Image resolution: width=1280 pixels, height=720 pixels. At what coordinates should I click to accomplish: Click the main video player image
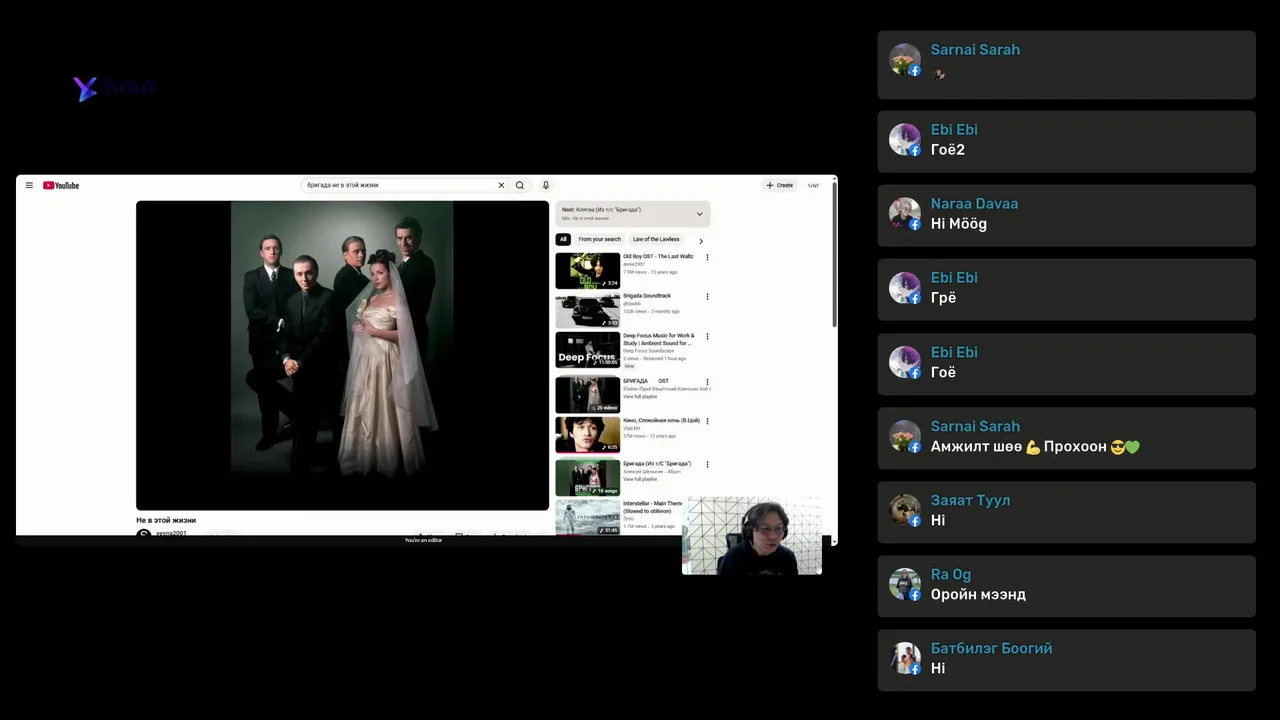point(342,355)
